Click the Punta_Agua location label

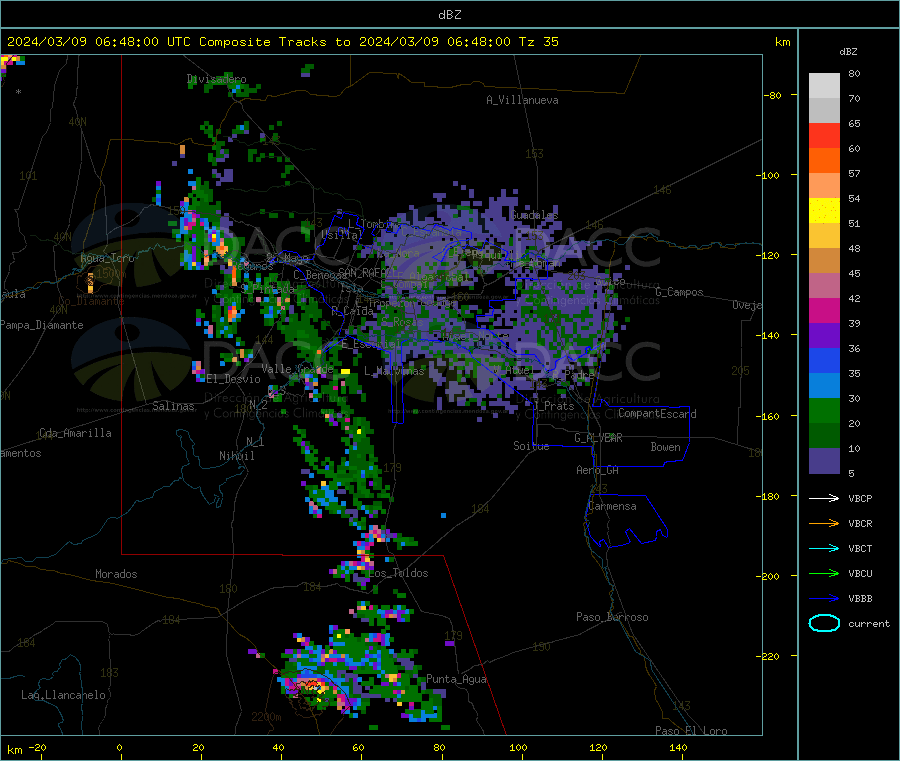coord(456,680)
